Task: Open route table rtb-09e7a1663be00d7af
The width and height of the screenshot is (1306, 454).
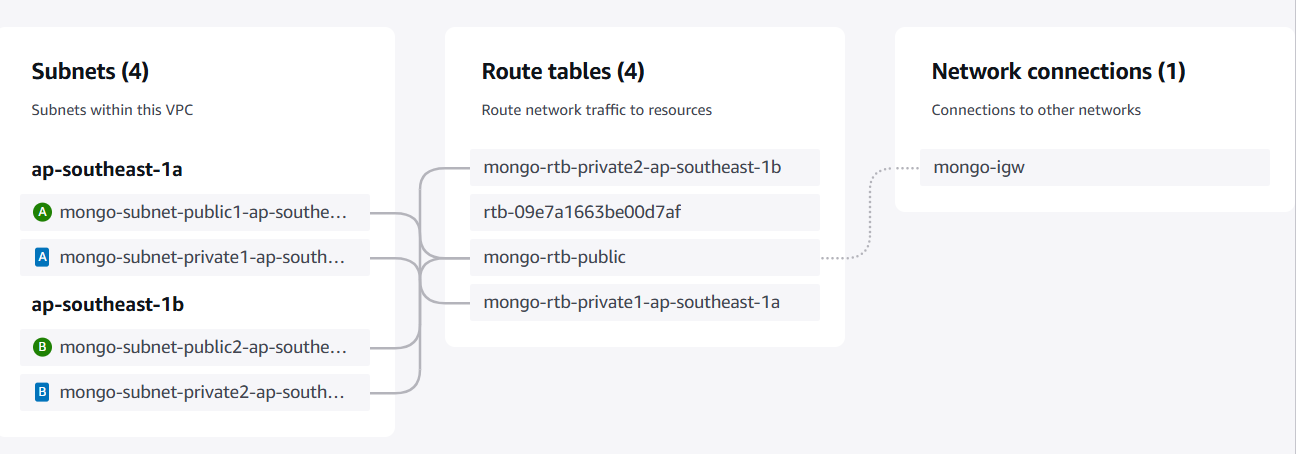Action: pyautogui.click(x=645, y=212)
